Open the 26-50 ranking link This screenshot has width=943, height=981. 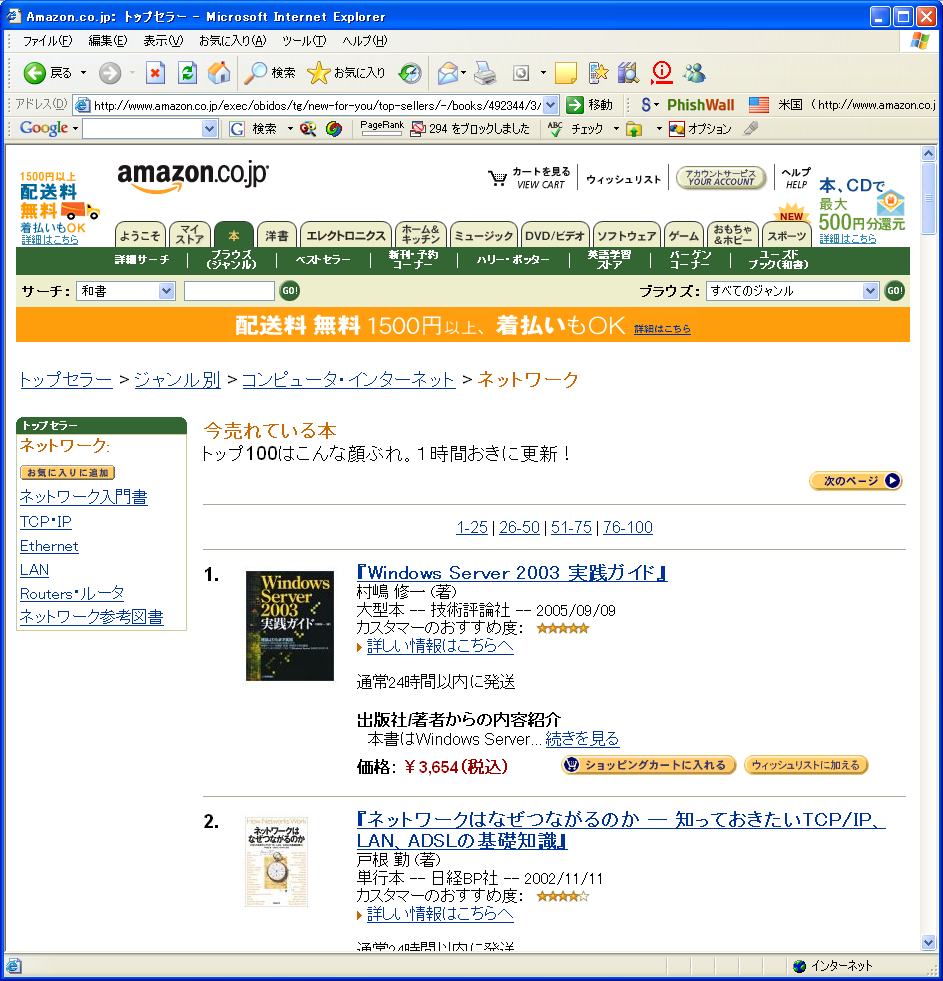(519, 527)
